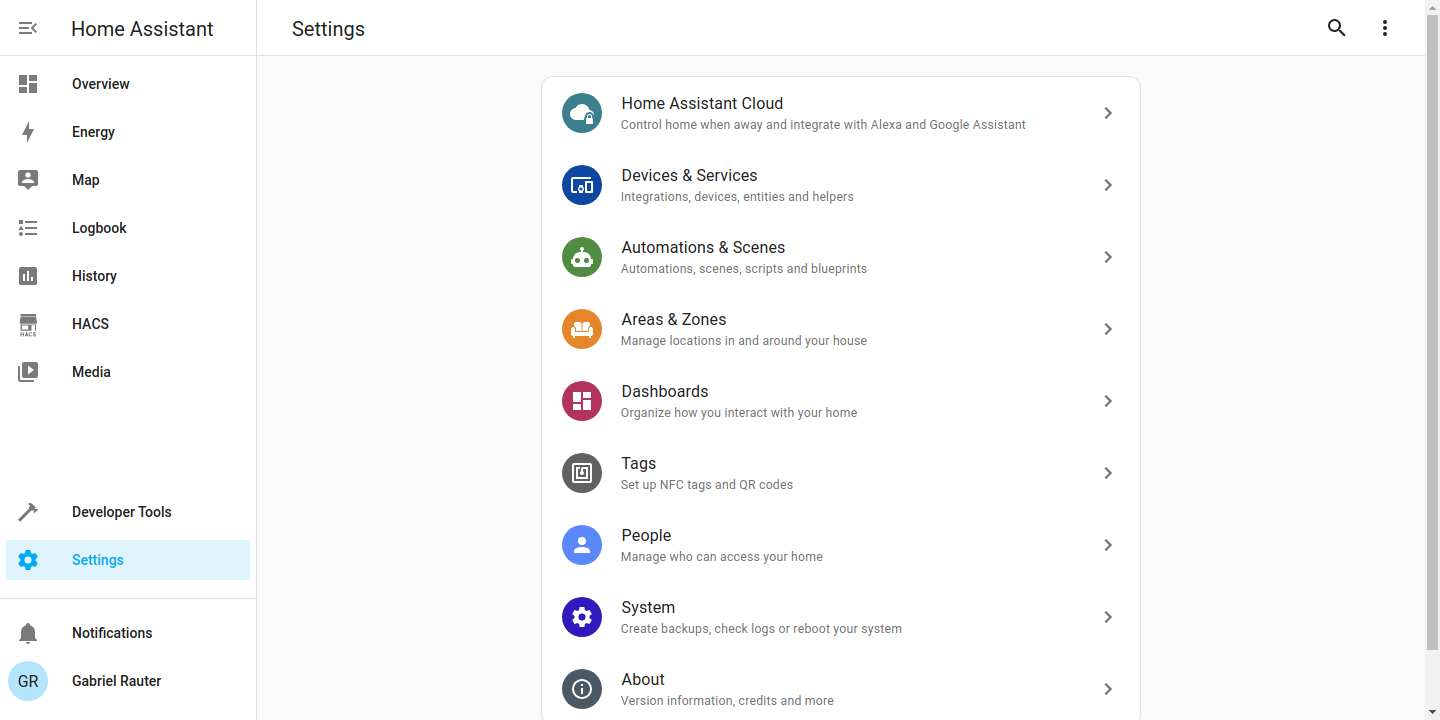Click the Map sidebar icon
The image size is (1440, 720).
point(28,180)
